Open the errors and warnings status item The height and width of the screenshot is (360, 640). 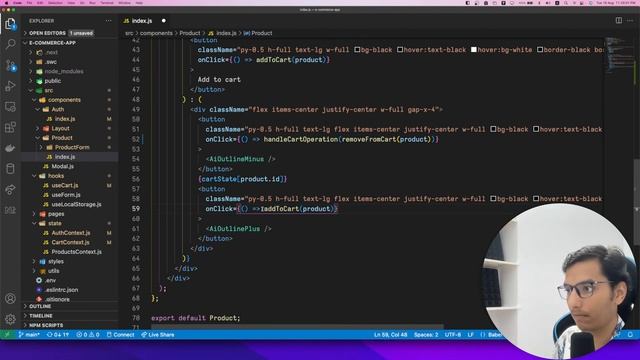pos(88,335)
